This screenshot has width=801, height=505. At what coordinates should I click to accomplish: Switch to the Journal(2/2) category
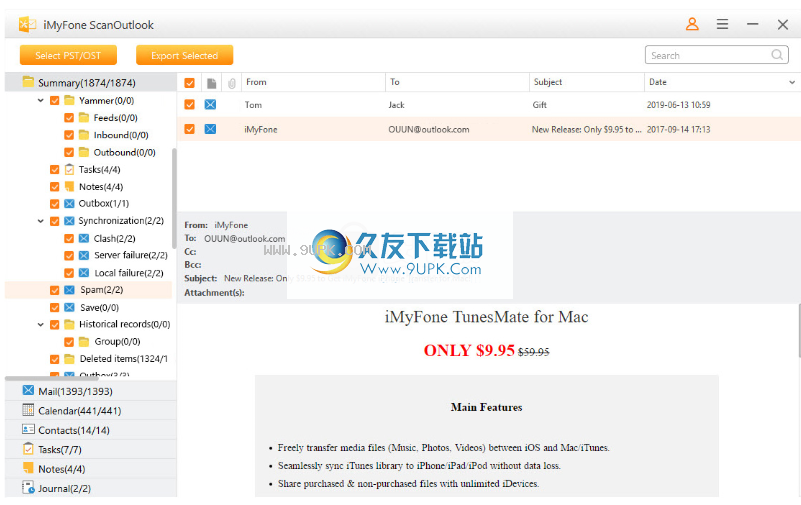[x=90, y=488]
